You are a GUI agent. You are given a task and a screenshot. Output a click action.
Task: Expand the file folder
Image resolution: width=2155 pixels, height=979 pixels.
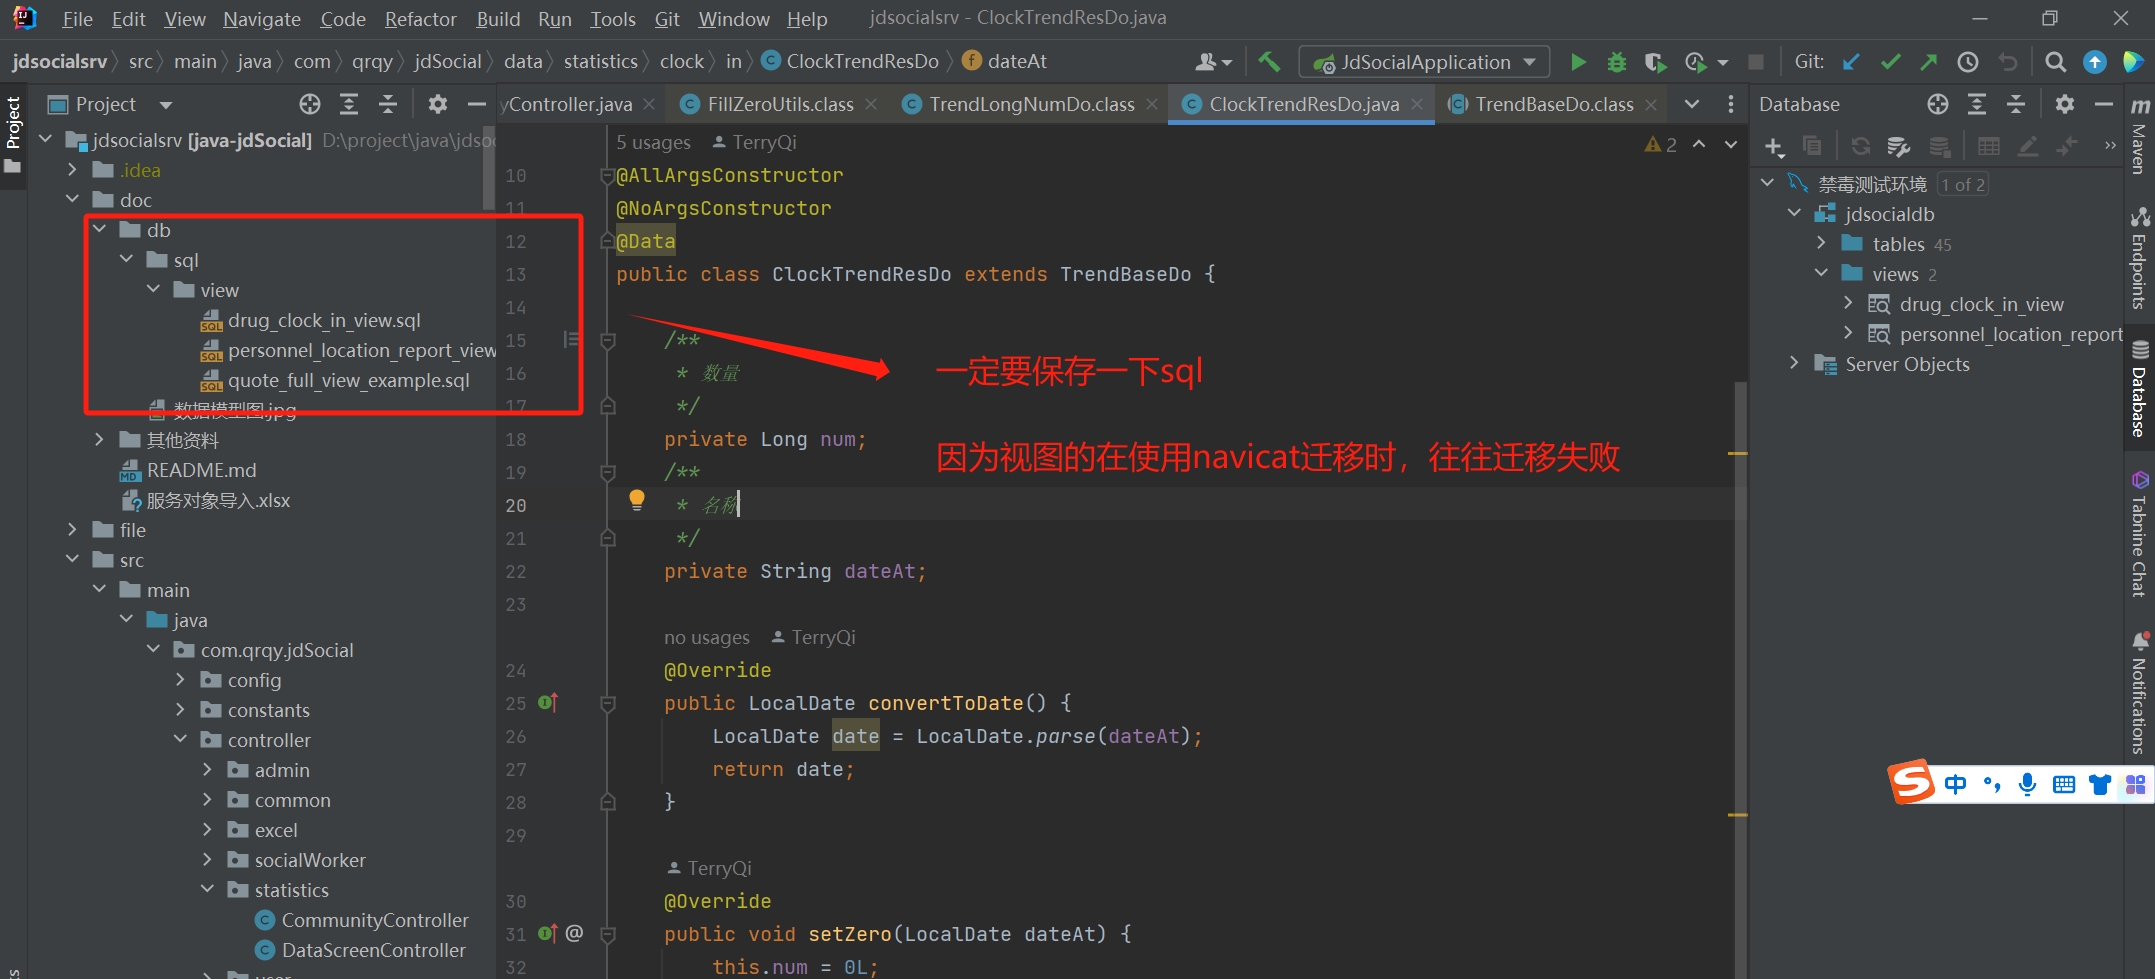(73, 529)
